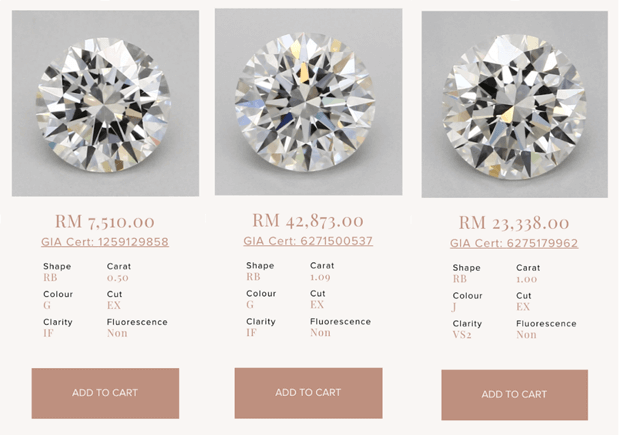This screenshot has width=619, height=435.
Task: Click the RM 7,510.00 price
Action: pos(105,222)
